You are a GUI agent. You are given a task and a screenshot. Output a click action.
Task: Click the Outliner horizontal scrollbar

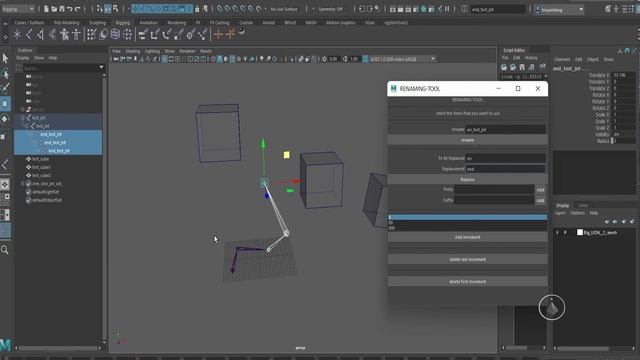(59, 348)
